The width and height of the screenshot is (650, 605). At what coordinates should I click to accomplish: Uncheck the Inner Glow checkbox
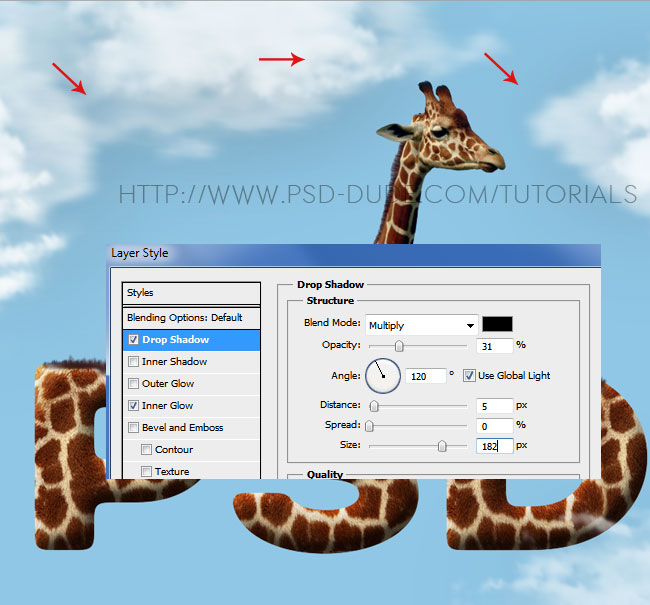(133, 406)
